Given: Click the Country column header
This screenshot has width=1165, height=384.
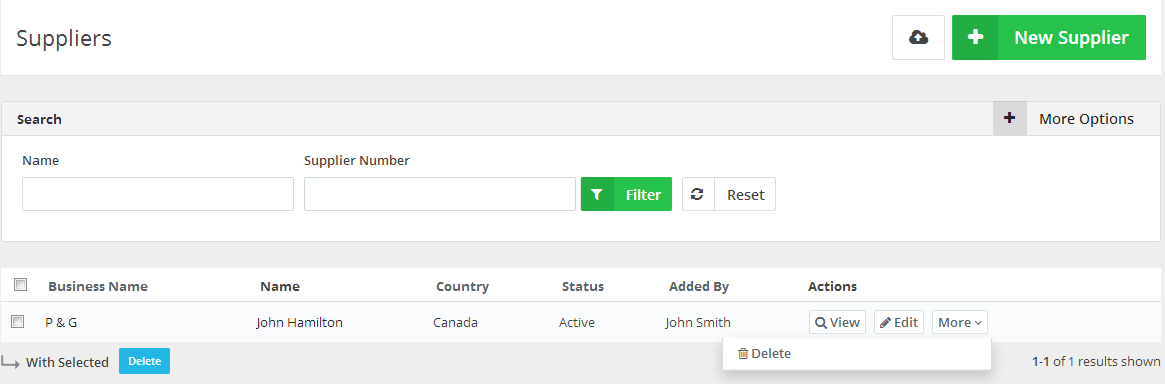Looking at the screenshot, I should pyautogui.click(x=462, y=286).
